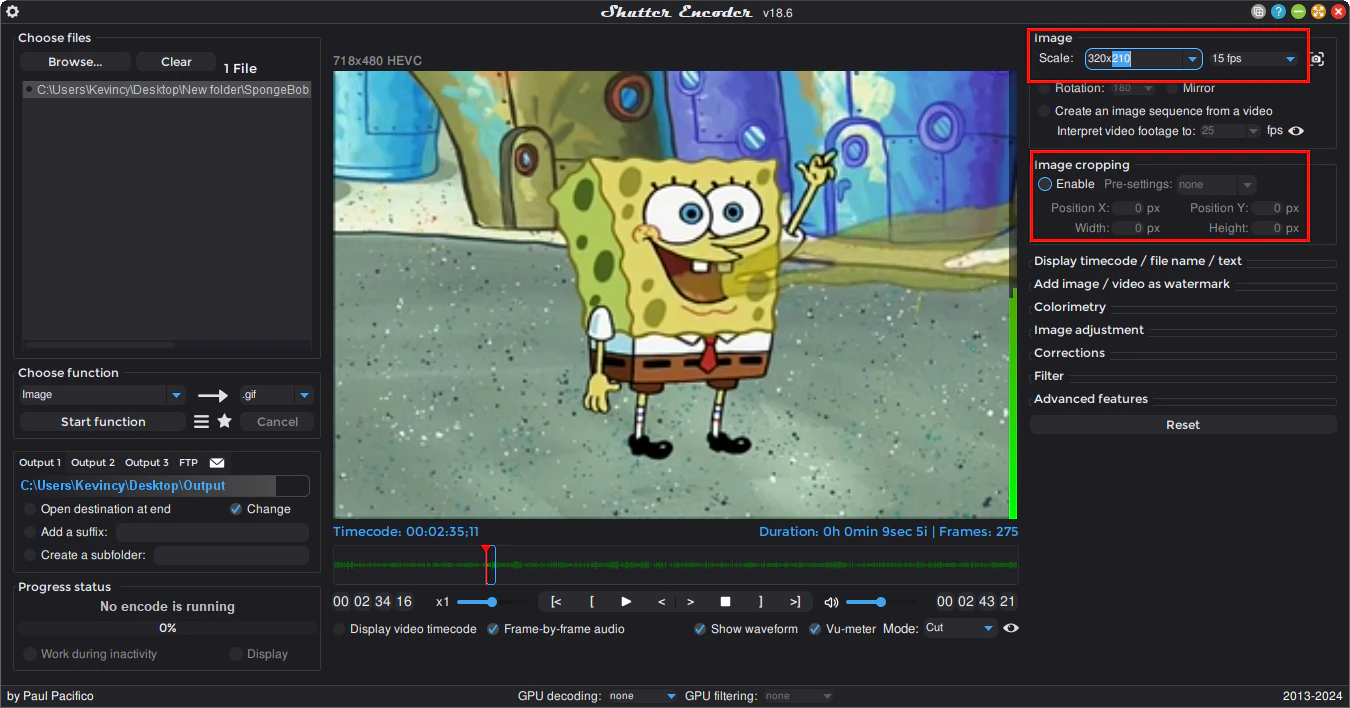The width and height of the screenshot is (1350, 708).
Task: Toggle Vu-meter checkbox
Action: coord(815,629)
